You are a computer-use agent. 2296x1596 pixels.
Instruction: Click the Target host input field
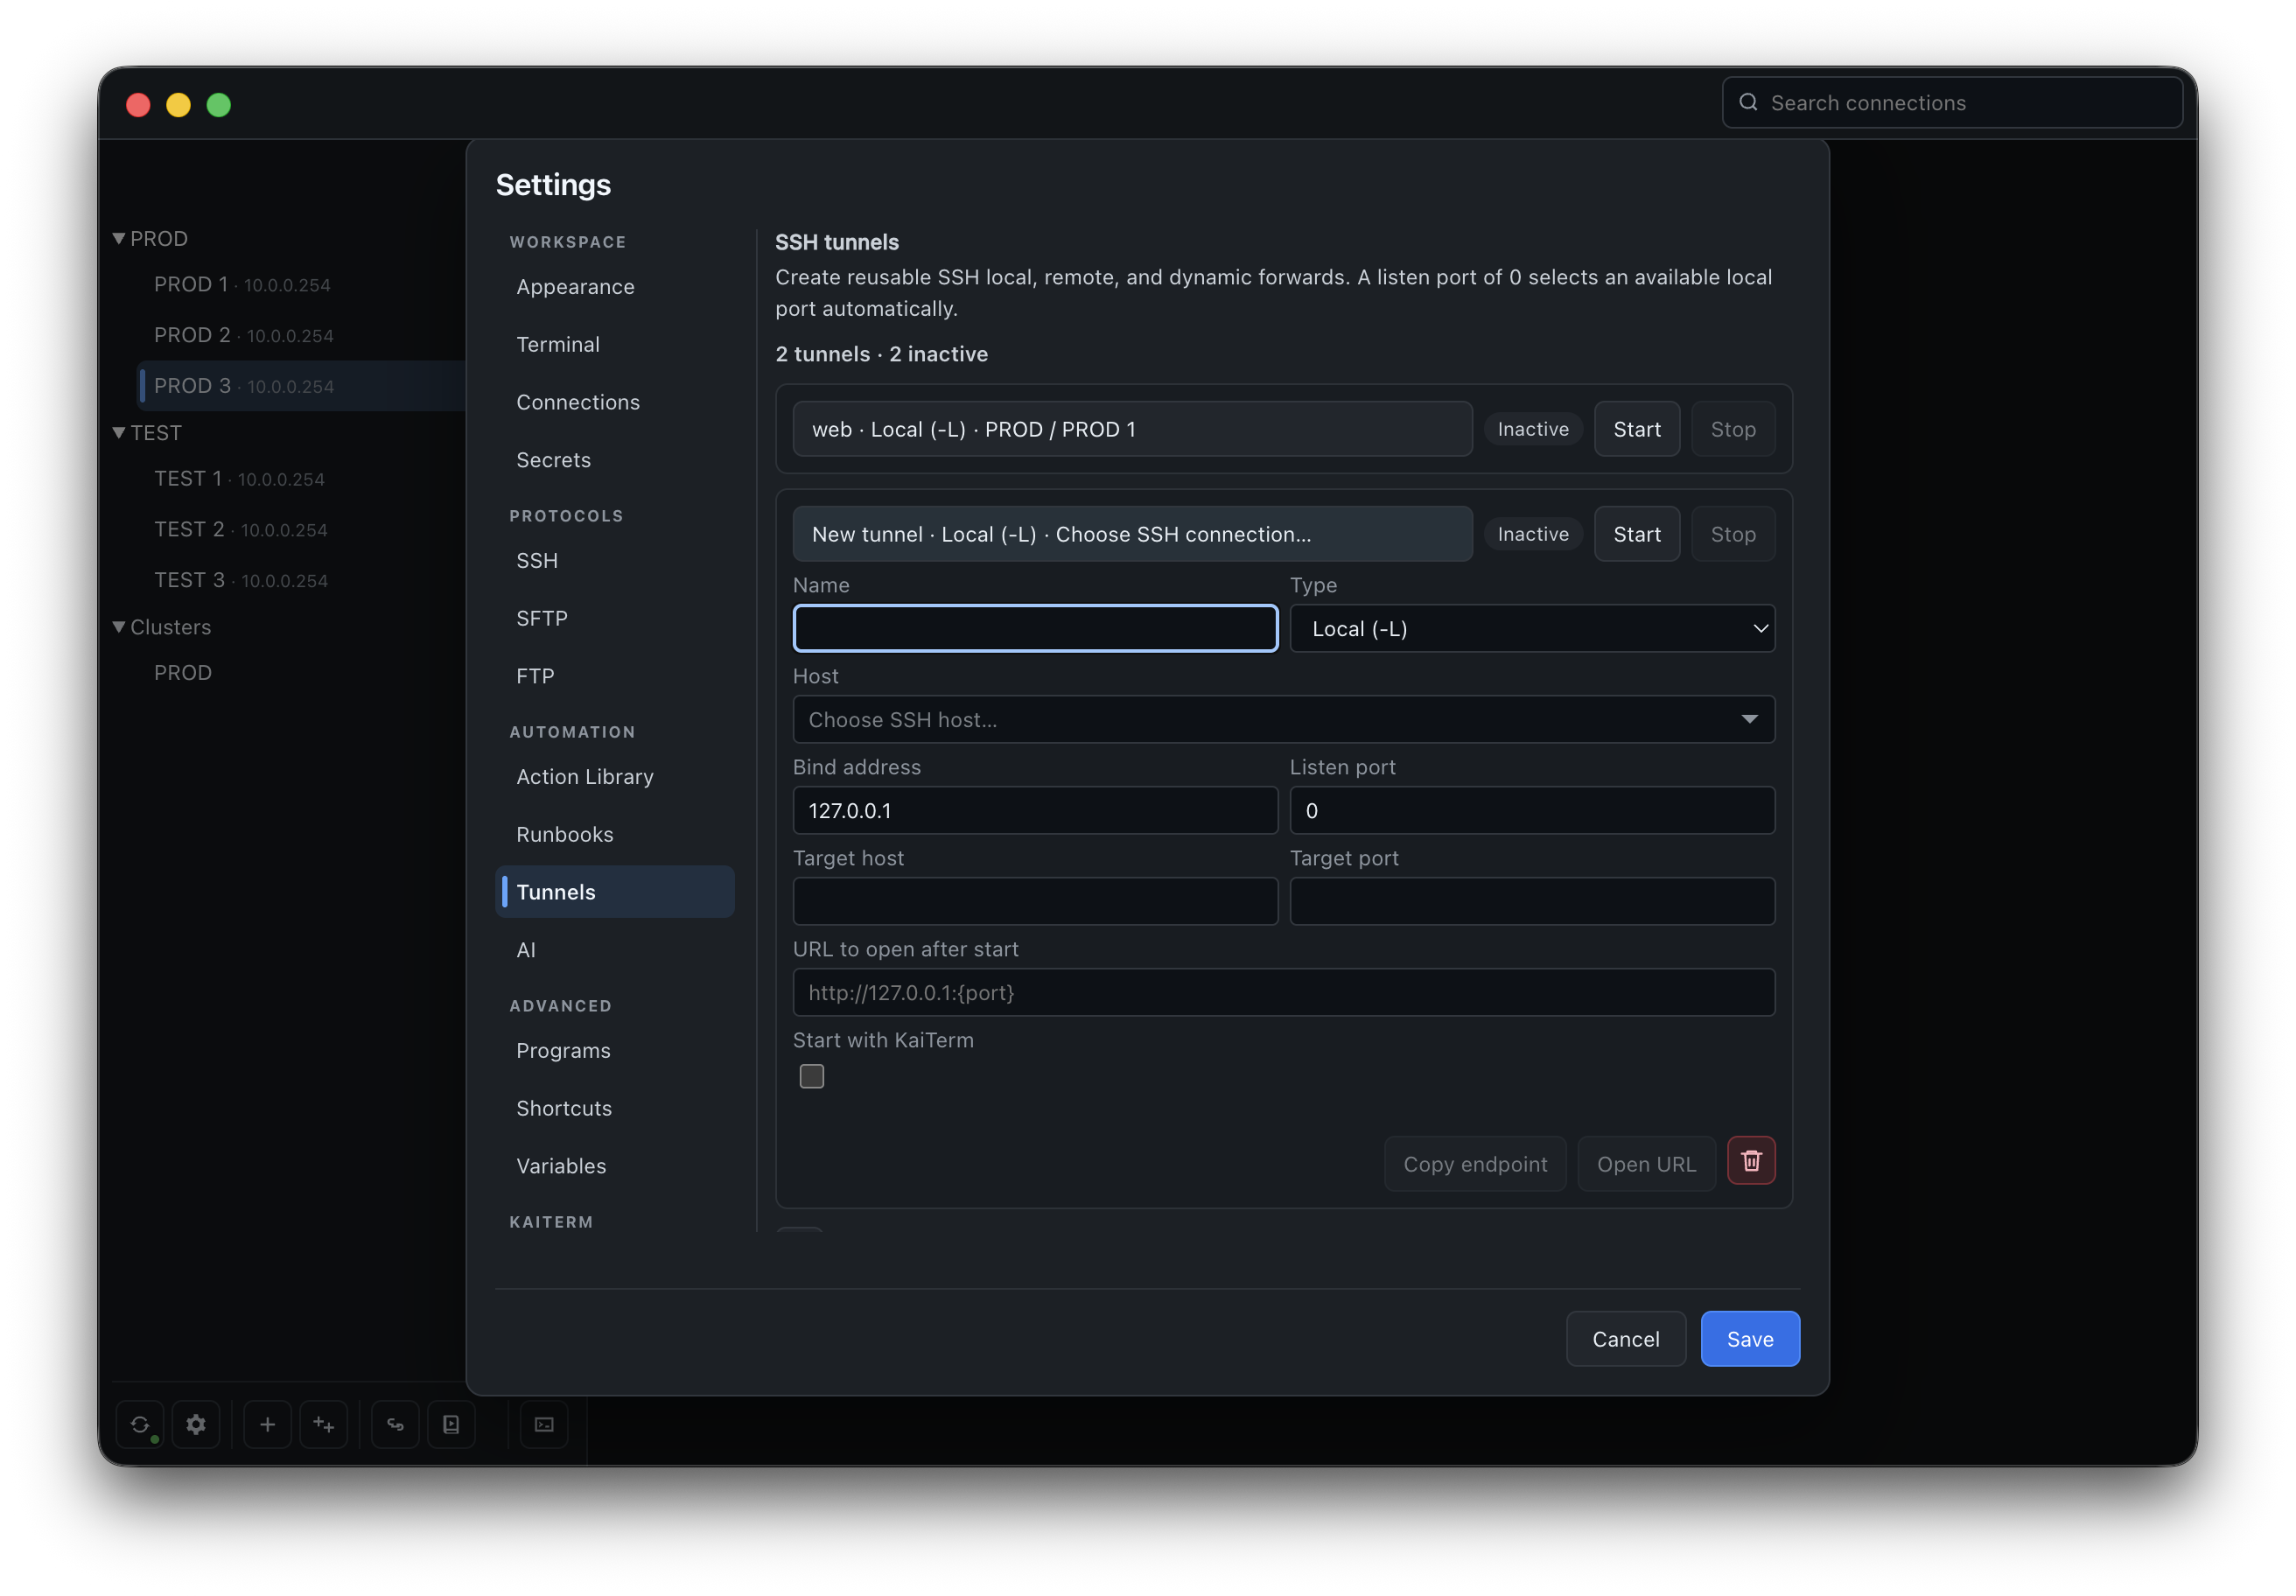(x=1035, y=901)
